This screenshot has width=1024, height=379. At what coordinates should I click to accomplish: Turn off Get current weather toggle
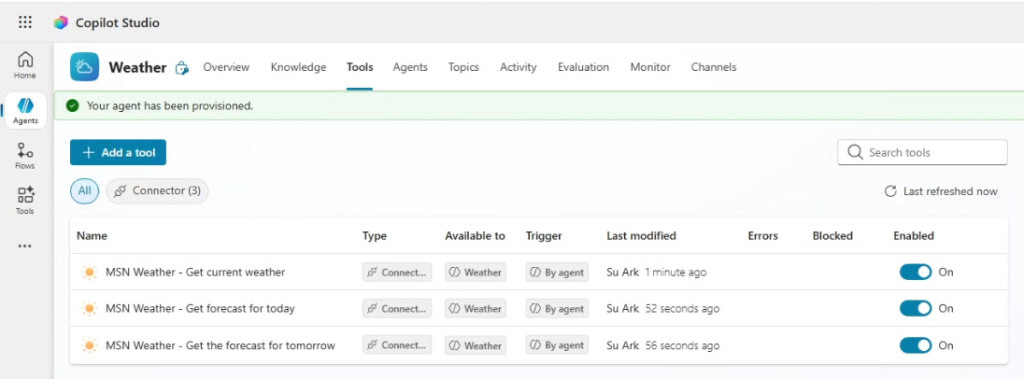[916, 272]
